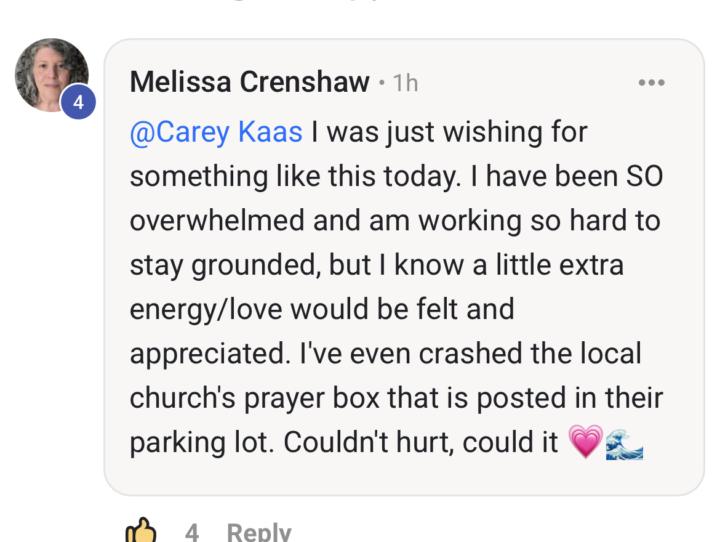Screen dimensions: 720x542
Task: Click the word "appreciated" in the comment
Action: 210,355
